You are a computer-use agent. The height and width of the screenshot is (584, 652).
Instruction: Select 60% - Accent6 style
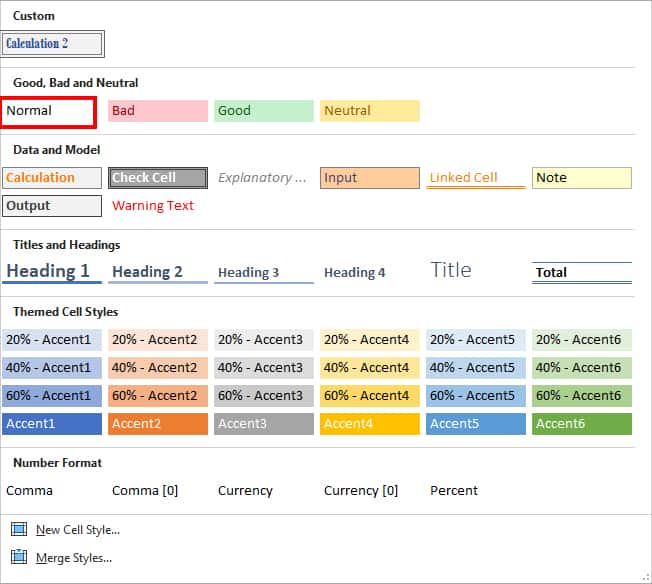[x=582, y=396]
